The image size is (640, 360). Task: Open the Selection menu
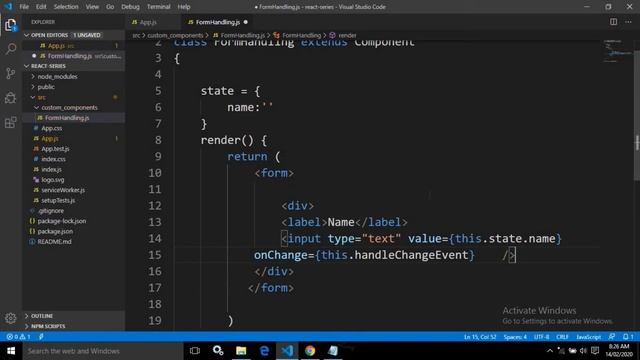coord(66,7)
